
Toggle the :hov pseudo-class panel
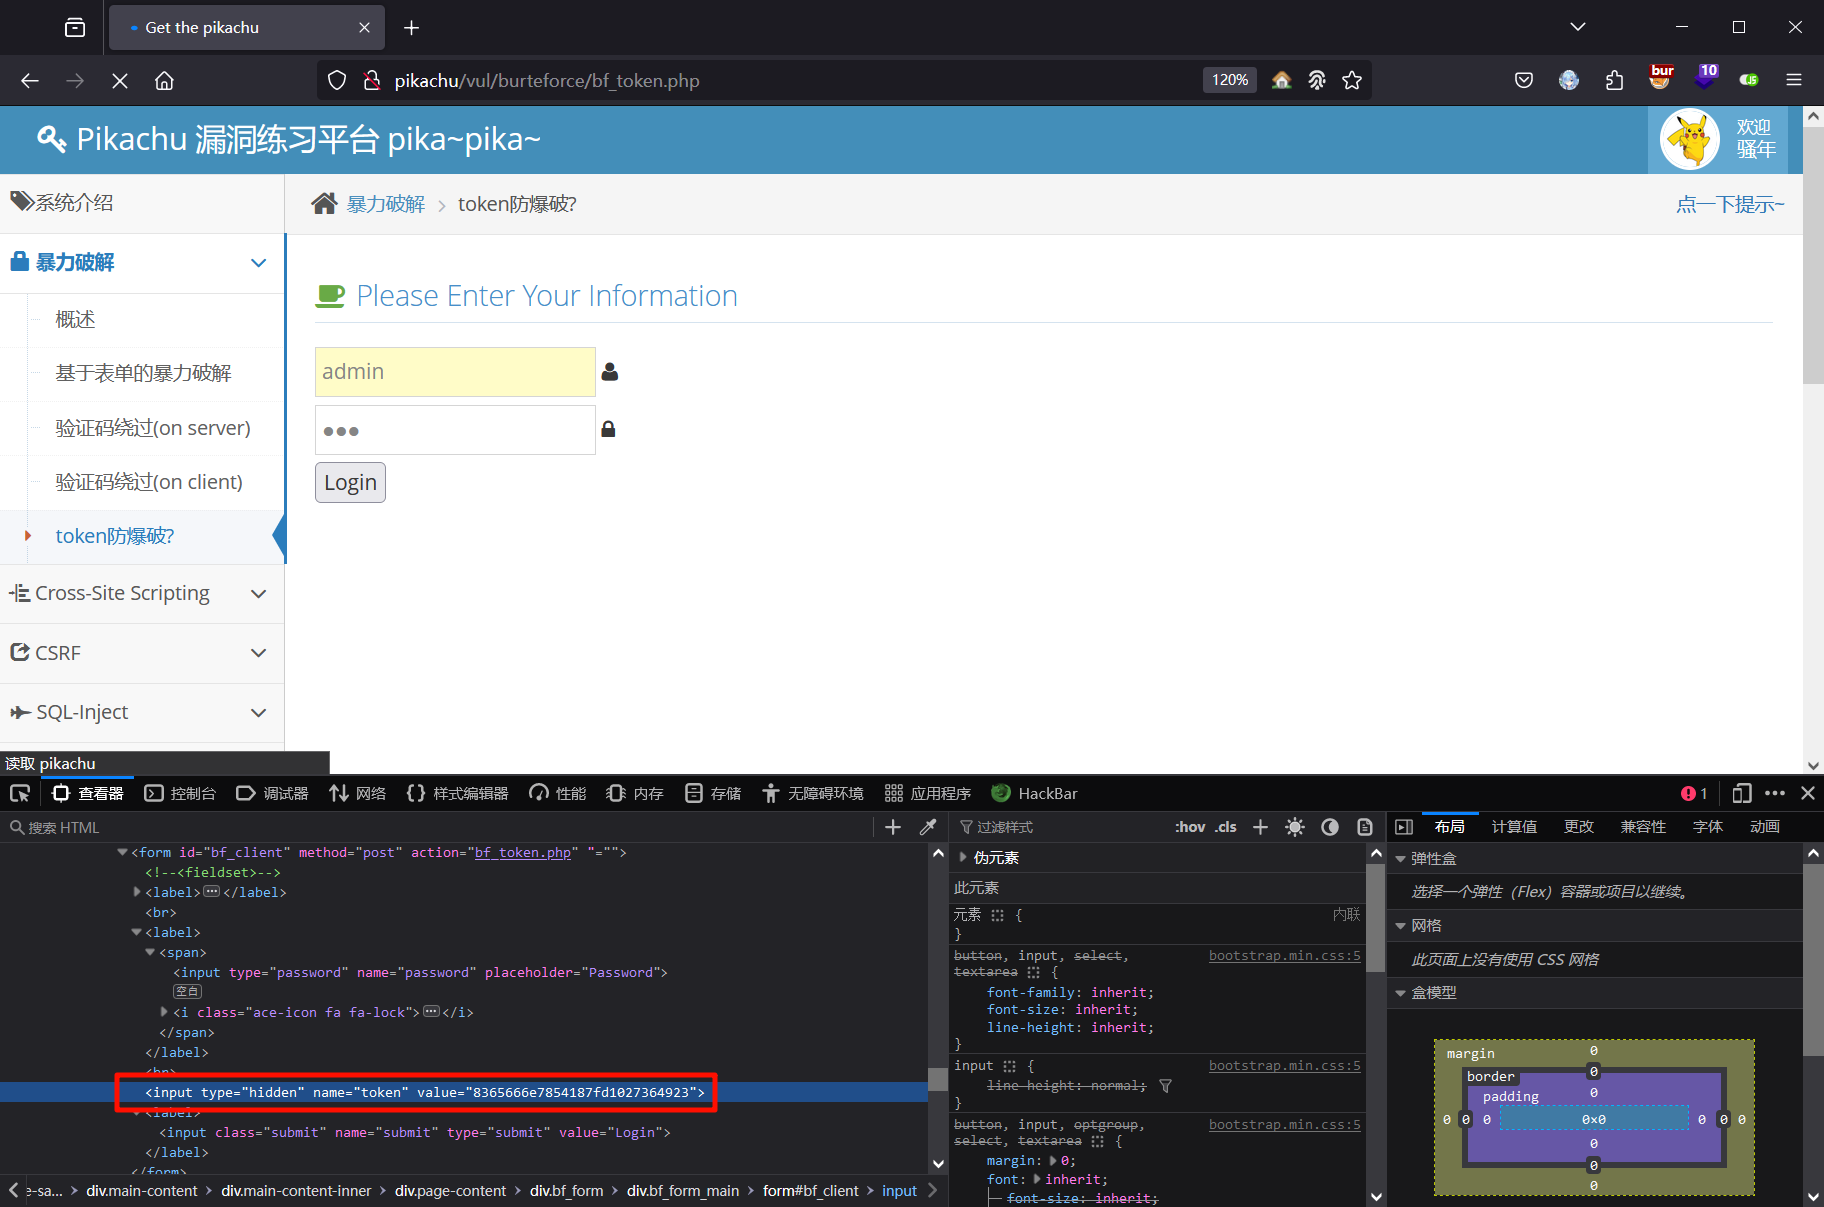tap(1190, 827)
